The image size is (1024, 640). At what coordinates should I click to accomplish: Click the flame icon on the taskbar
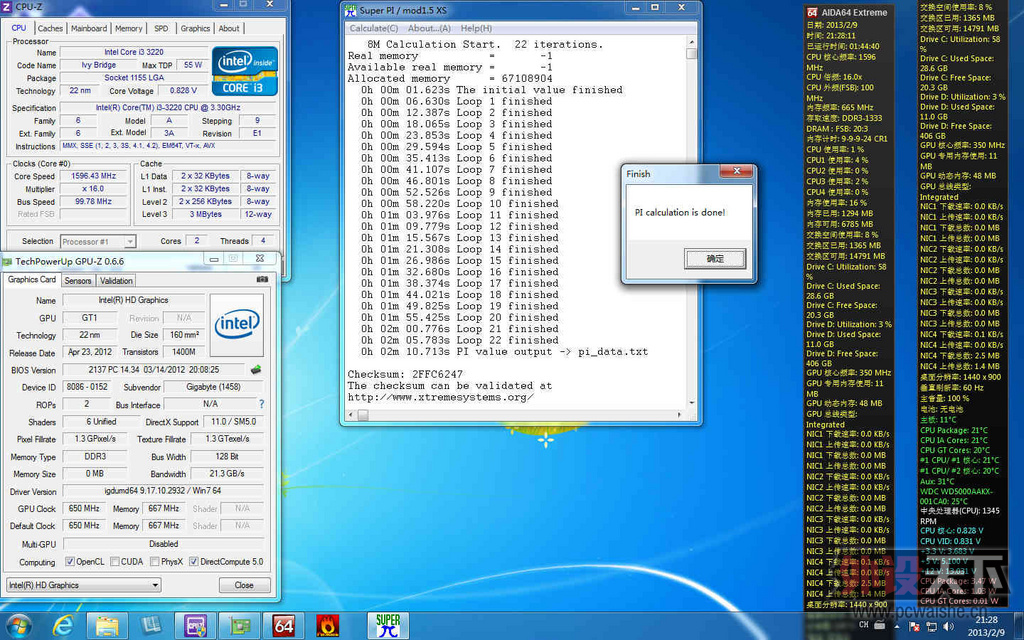tap(327, 626)
